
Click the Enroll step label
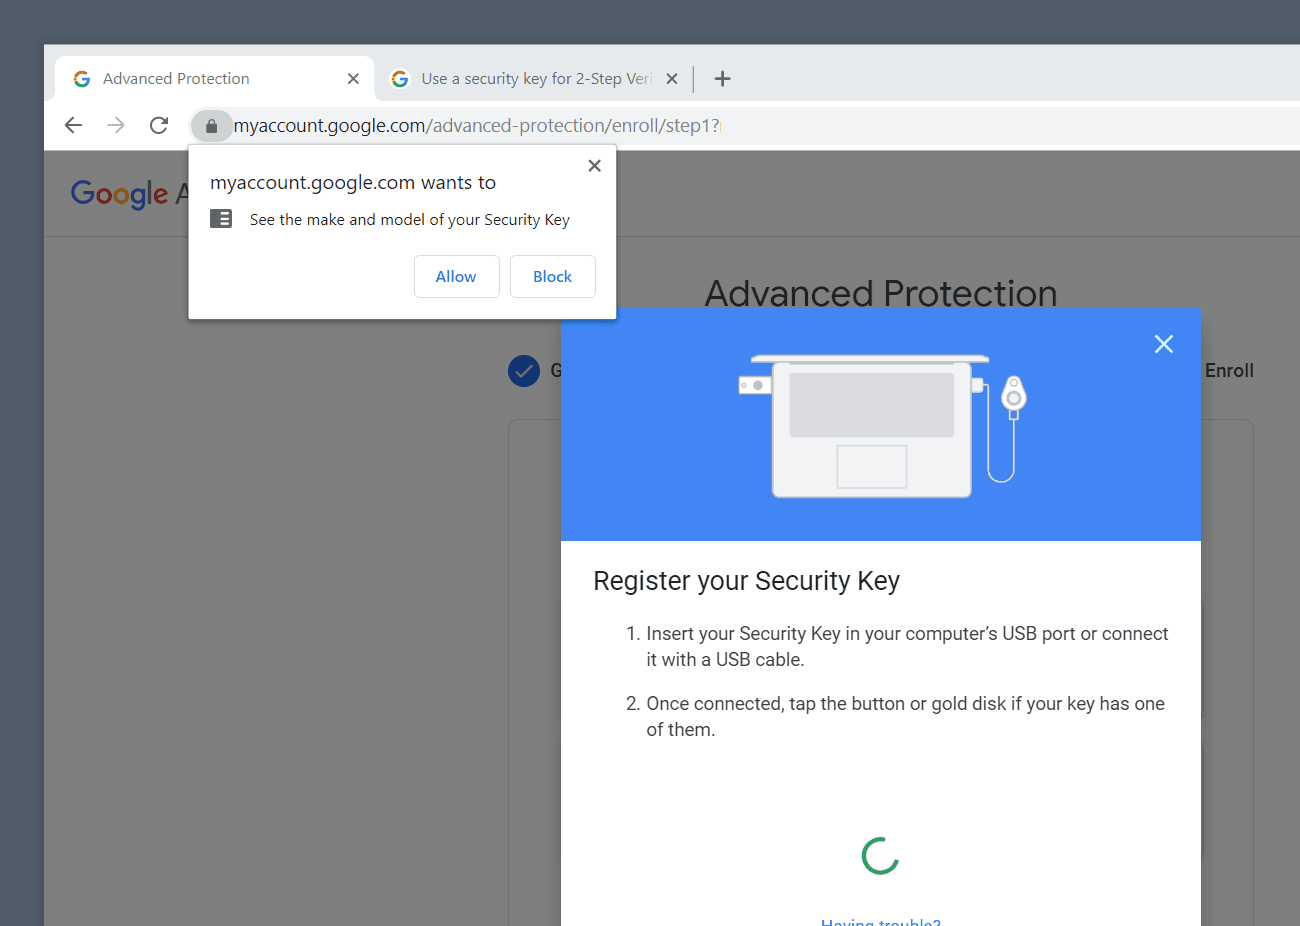pos(1228,371)
